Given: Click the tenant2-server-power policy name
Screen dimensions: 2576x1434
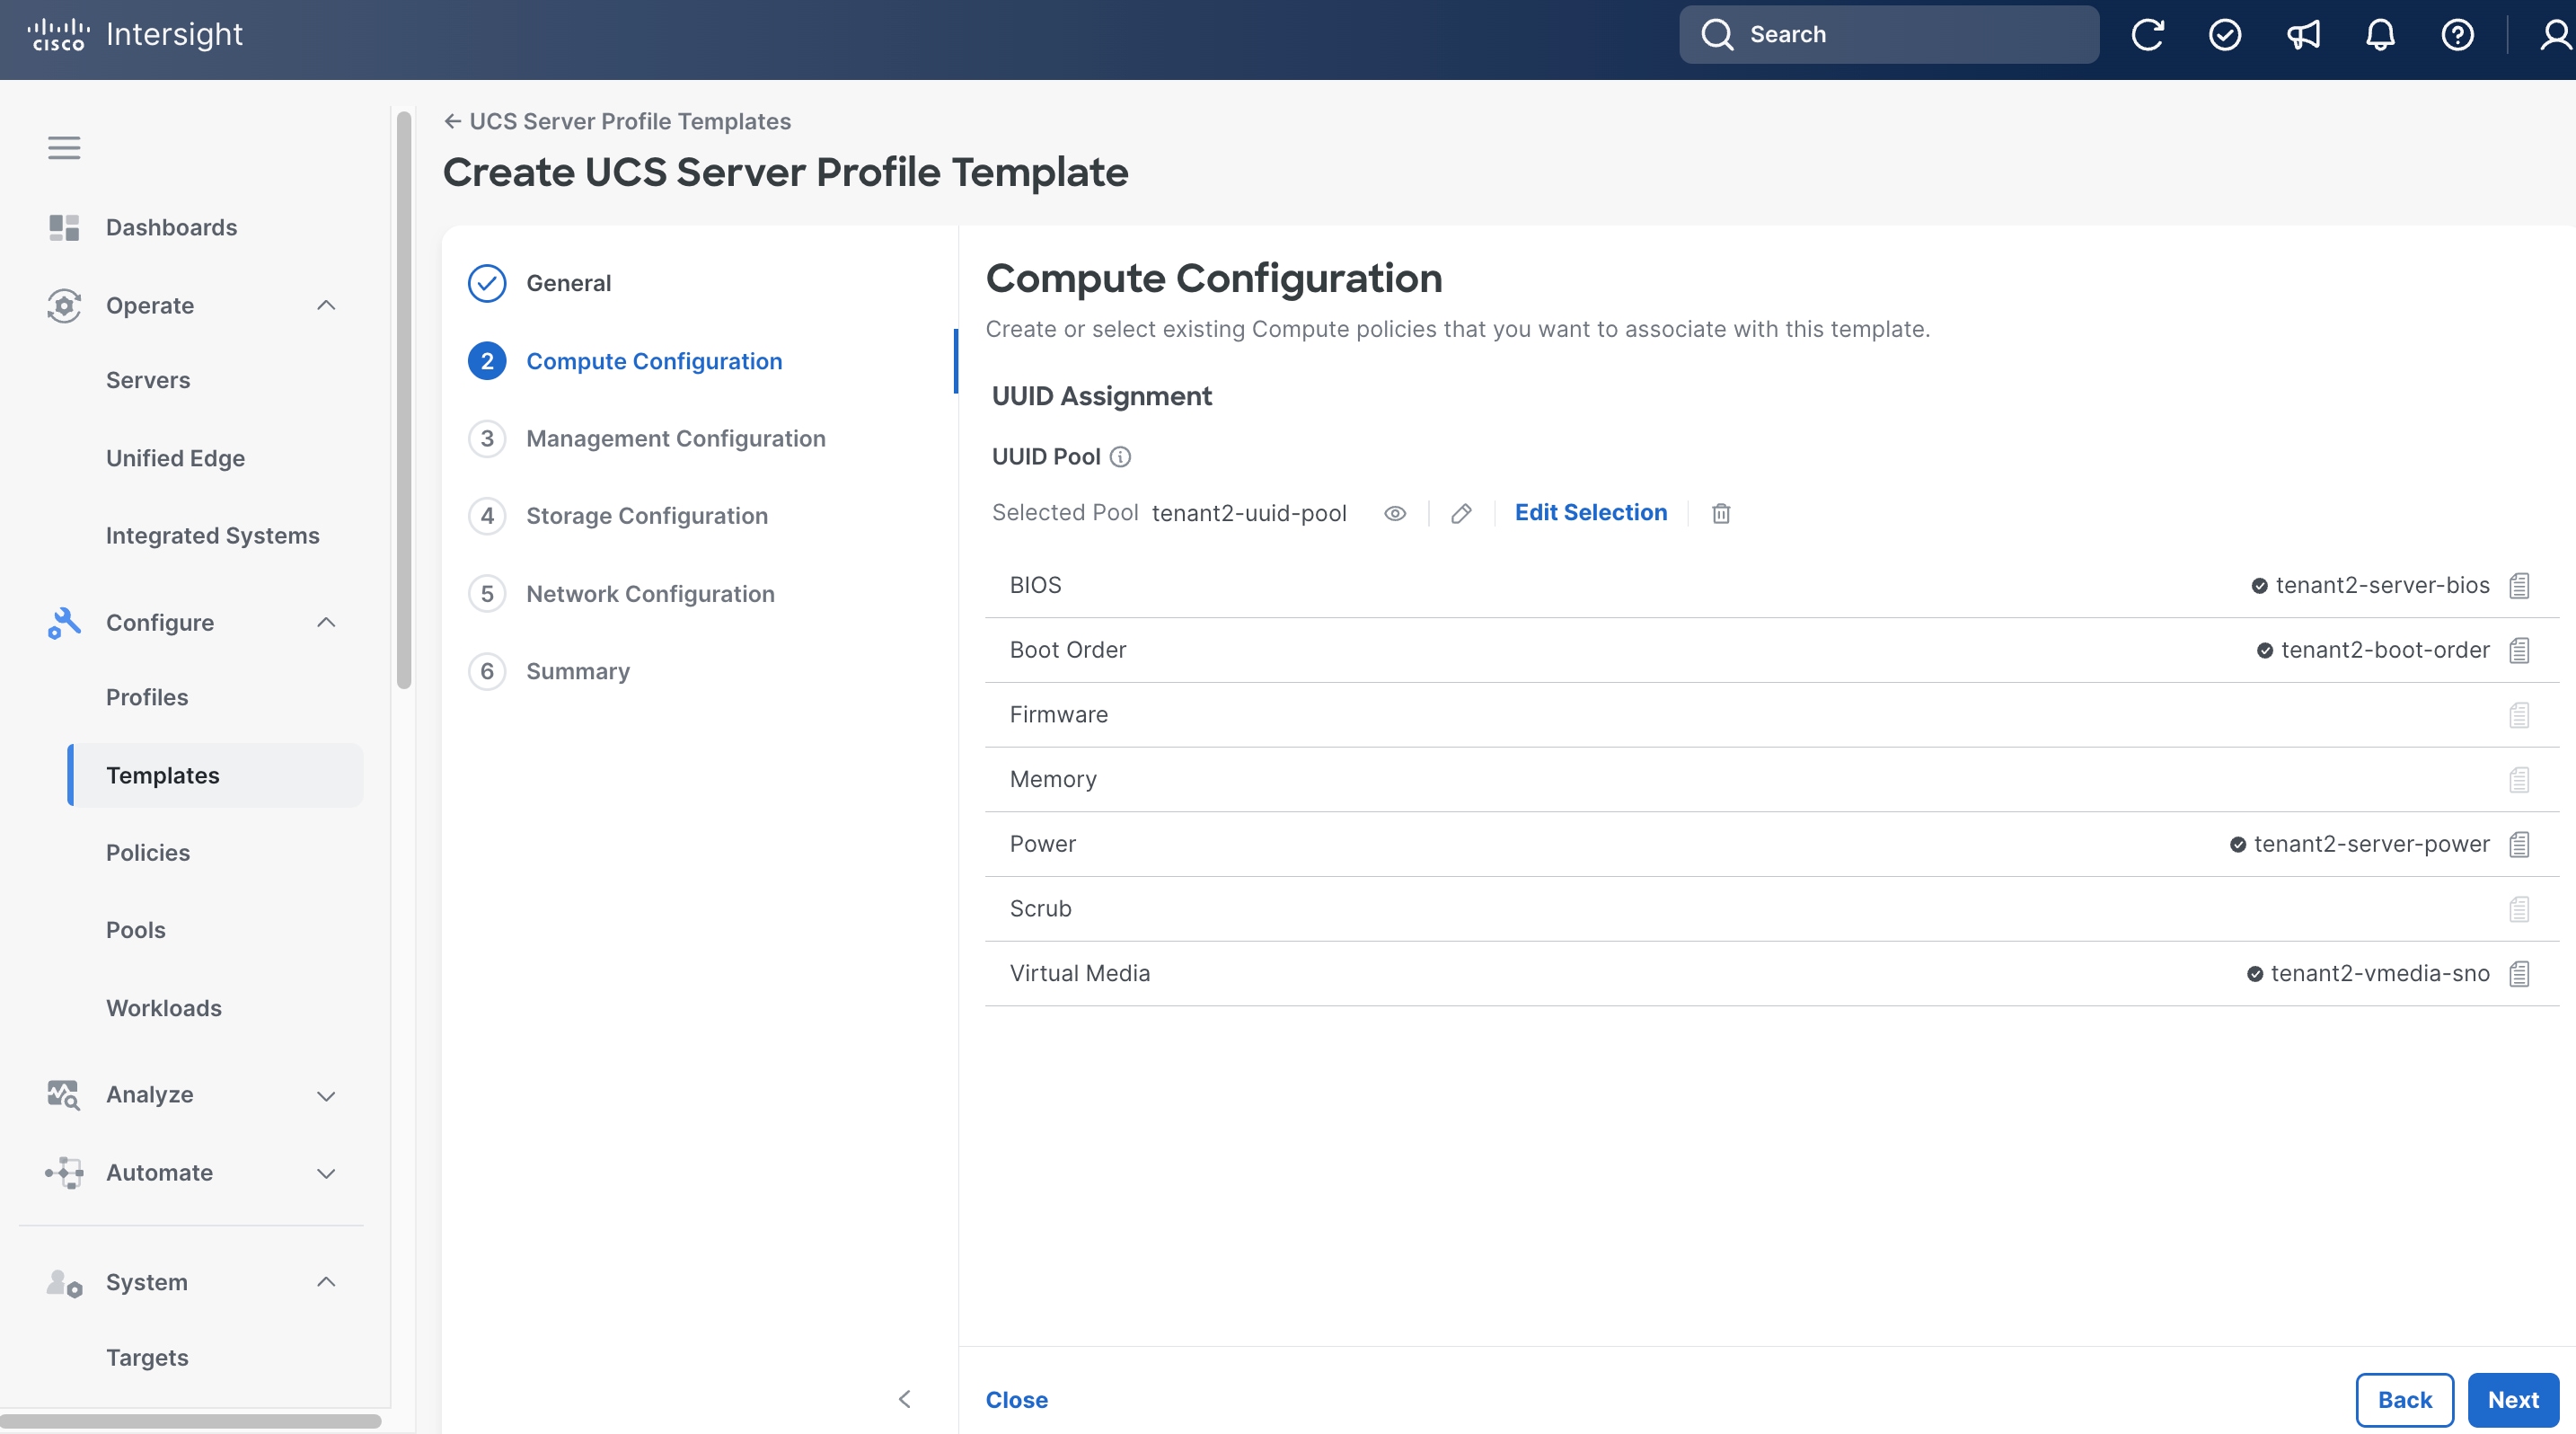Looking at the screenshot, I should point(2371,844).
